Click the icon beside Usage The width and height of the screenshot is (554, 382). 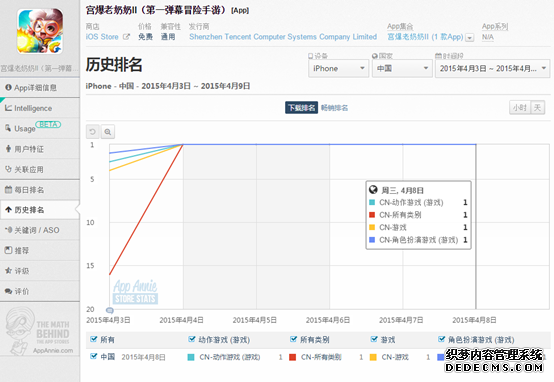(8, 128)
